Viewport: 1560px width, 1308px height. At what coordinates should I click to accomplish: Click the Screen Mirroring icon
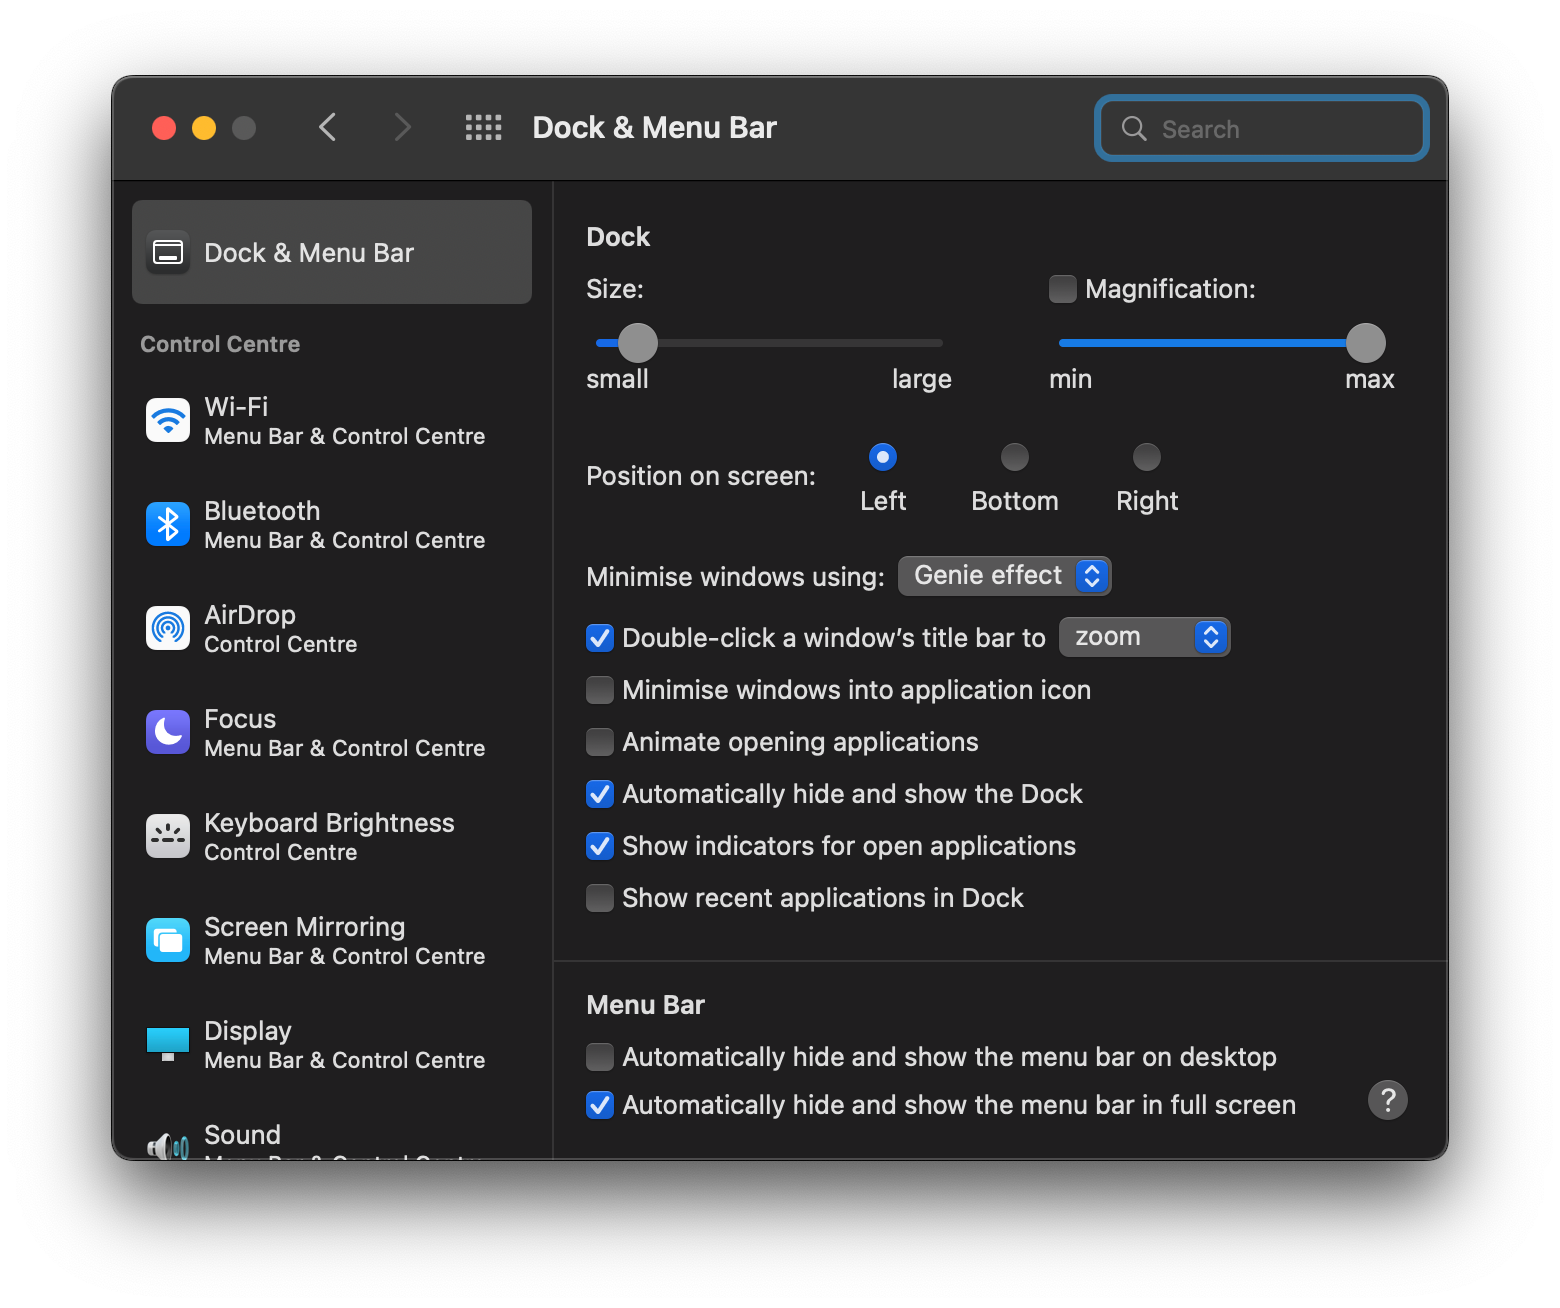[x=167, y=939]
